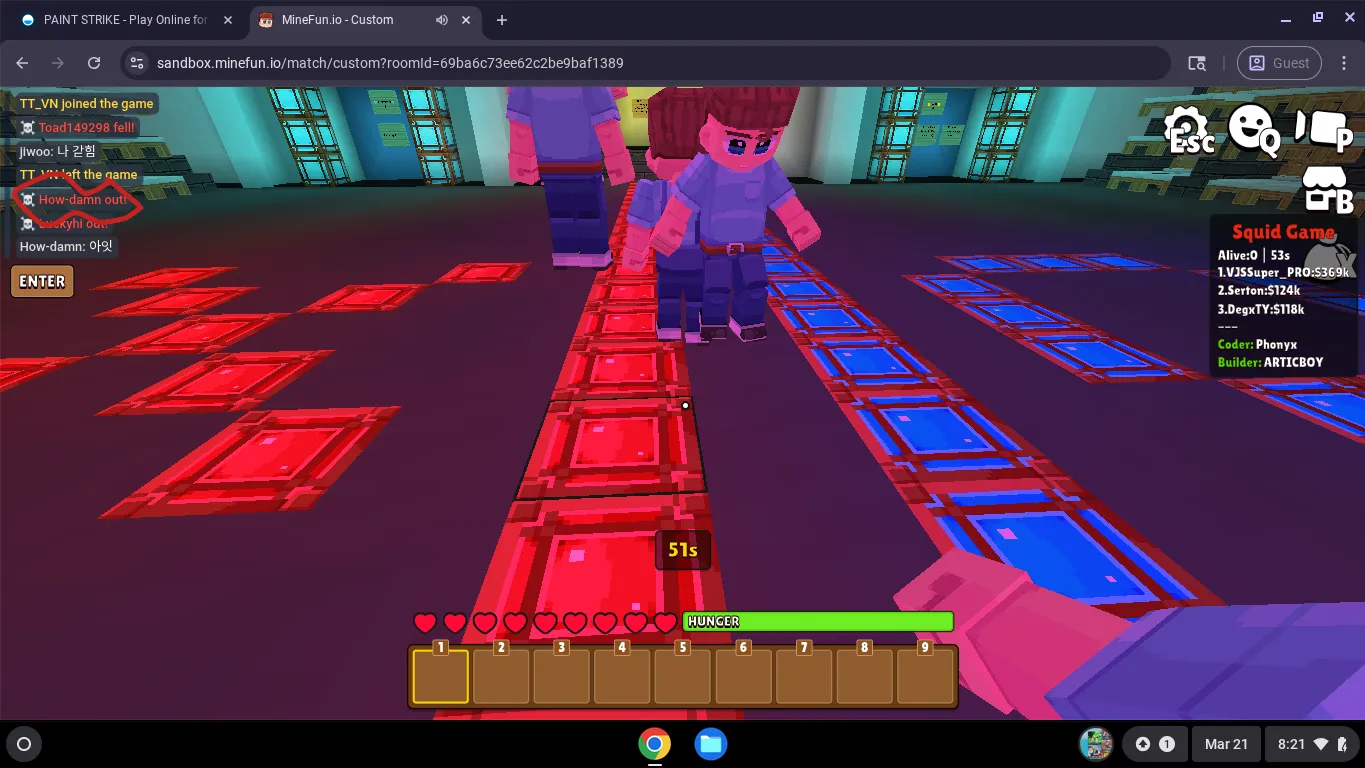This screenshot has height=768, width=1365.
Task: Select hotbar slot 9
Action: tap(925, 675)
